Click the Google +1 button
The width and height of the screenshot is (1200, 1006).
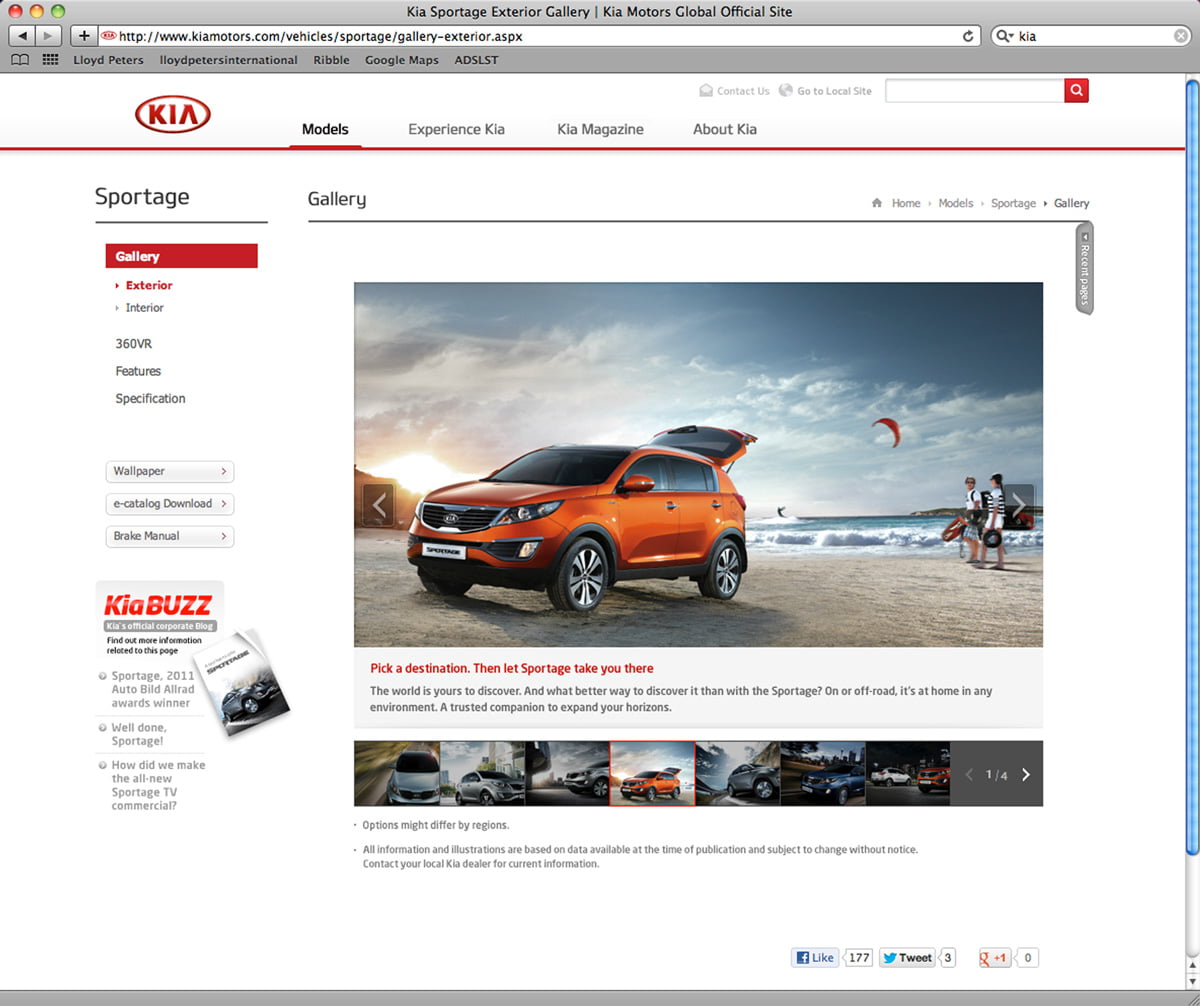point(994,957)
